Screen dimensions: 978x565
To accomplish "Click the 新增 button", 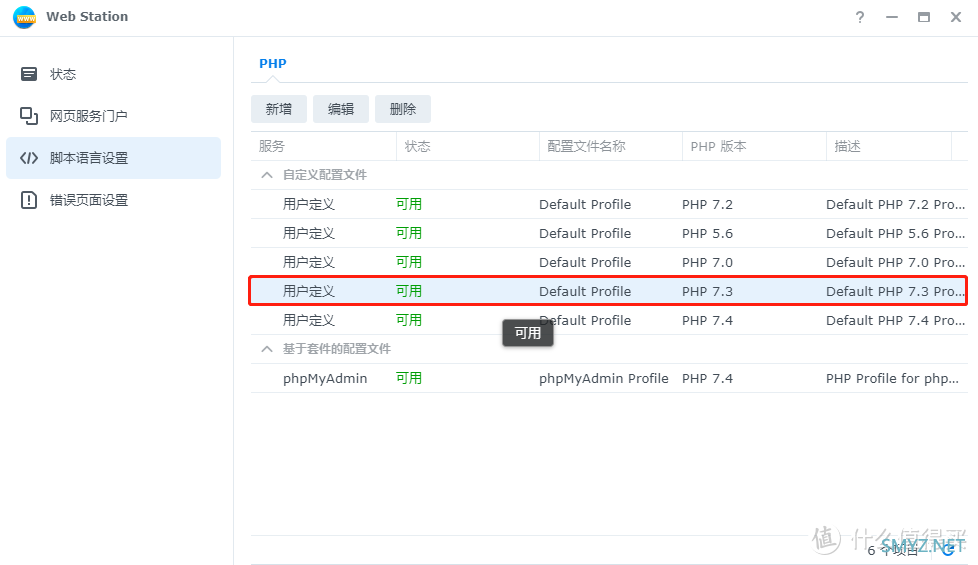I will 279,109.
